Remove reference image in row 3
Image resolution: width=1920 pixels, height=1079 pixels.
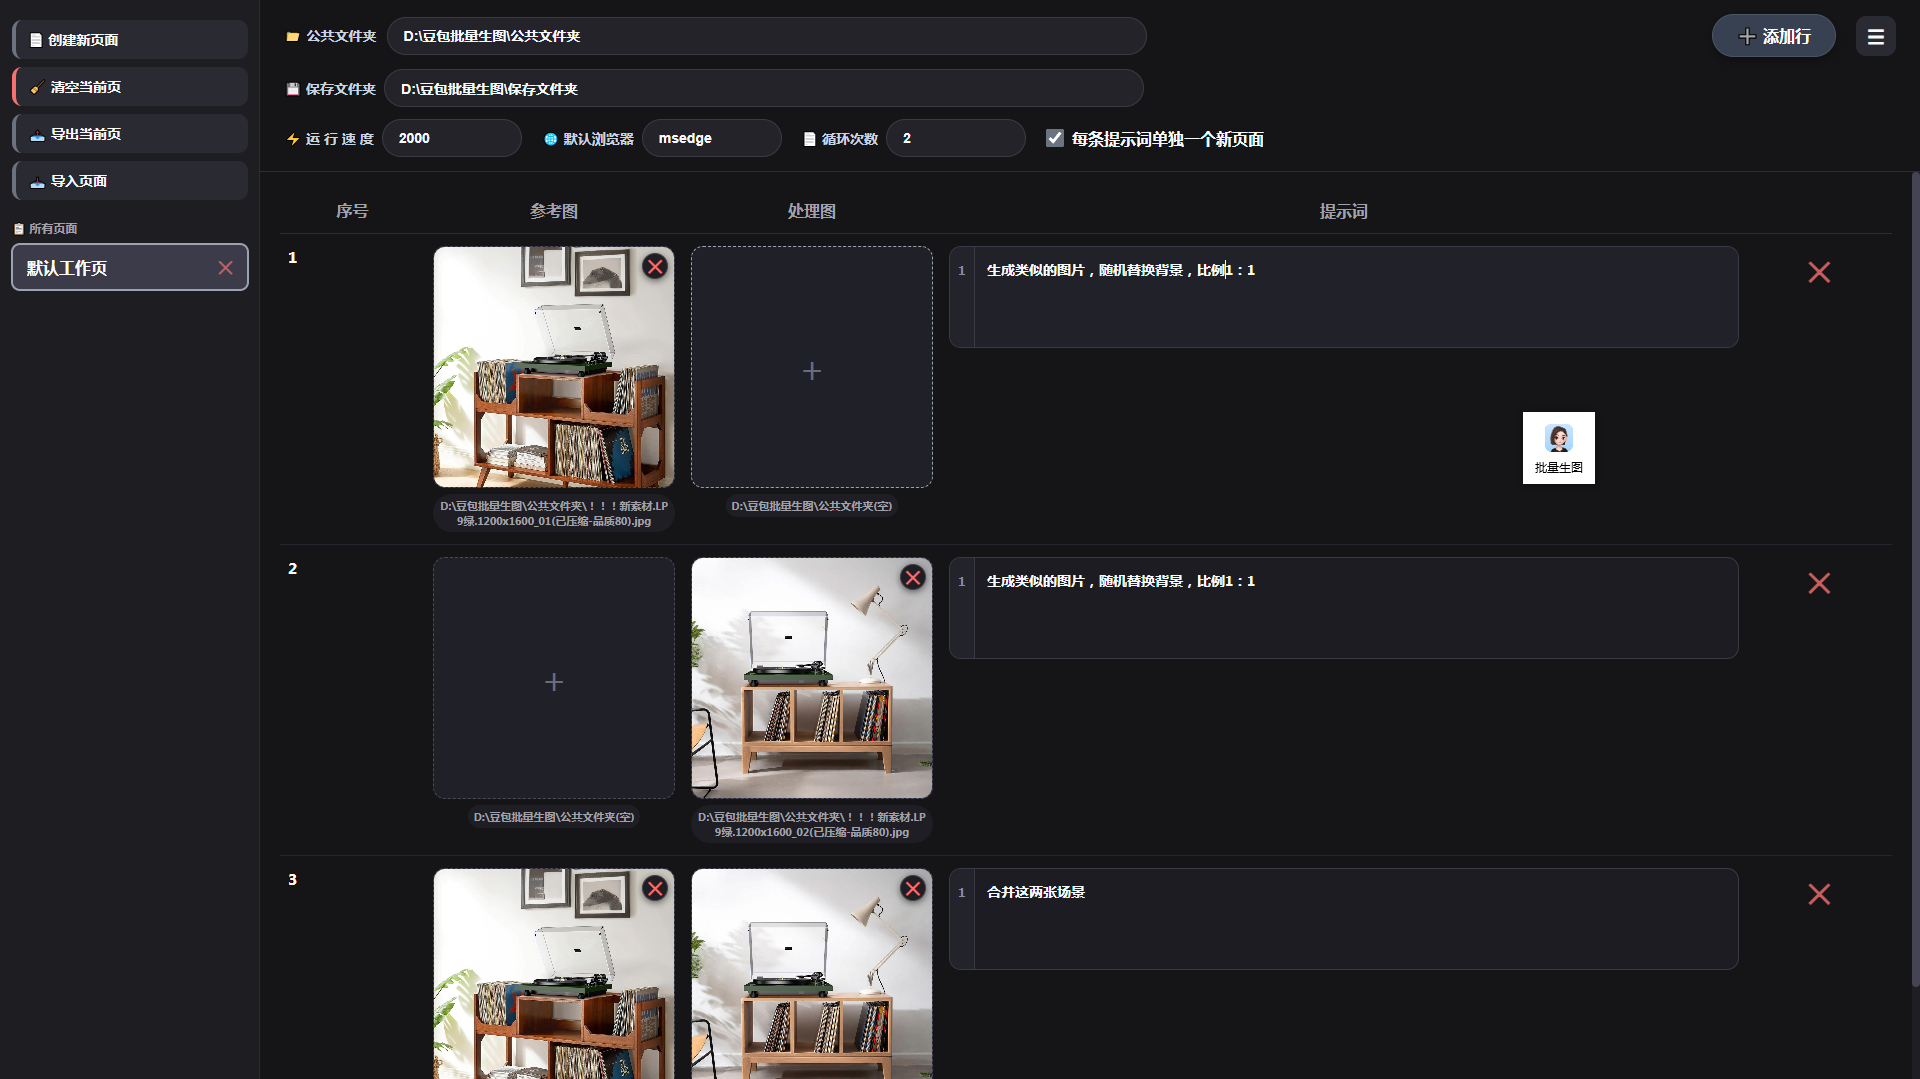pyautogui.click(x=655, y=889)
